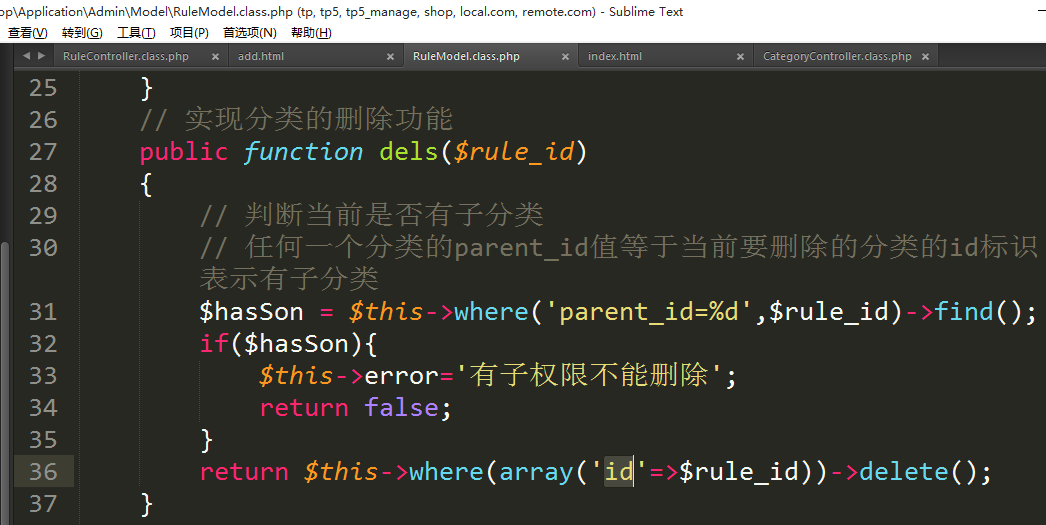Screen dimensions: 1046x525
Task: Open the index.html tab
Action: pyautogui.click(x=614, y=57)
